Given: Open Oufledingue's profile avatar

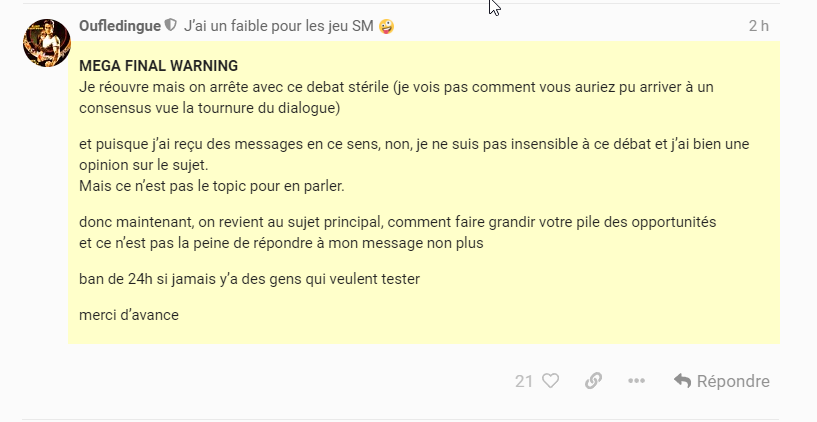Looking at the screenshot, I should tap(46, 43).
